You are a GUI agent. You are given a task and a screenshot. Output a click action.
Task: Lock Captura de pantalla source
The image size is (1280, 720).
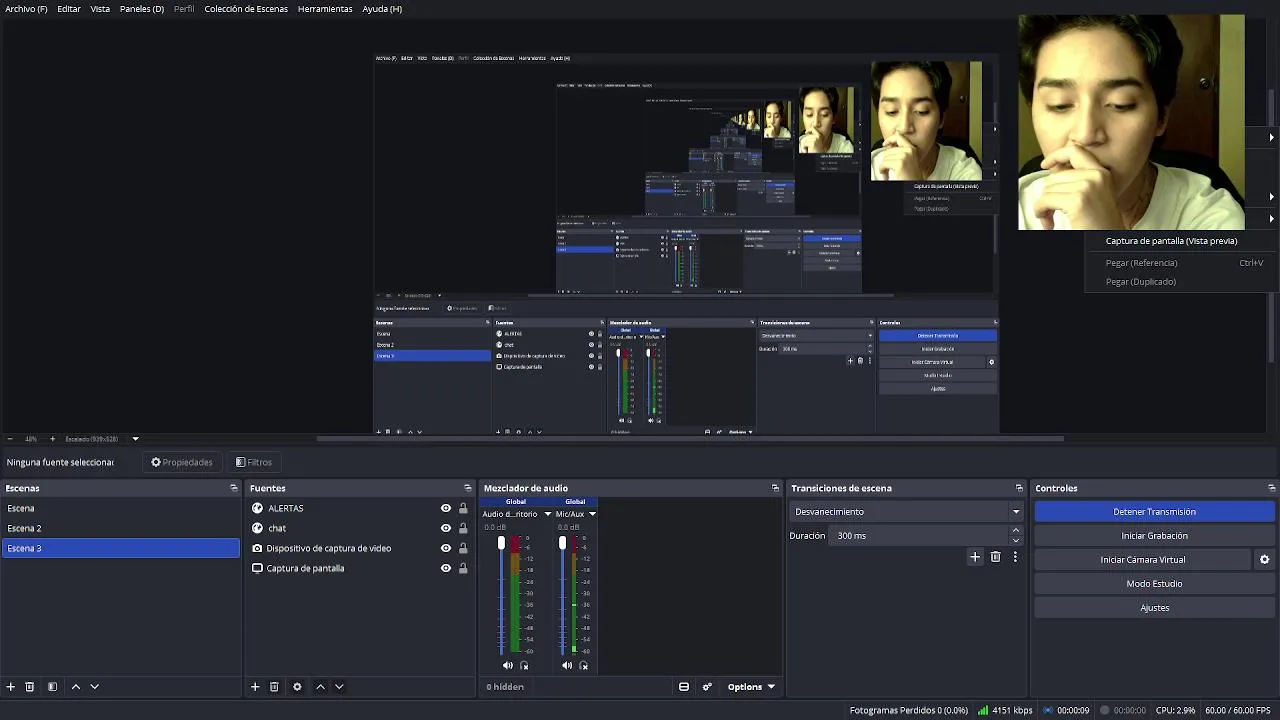(x=463, y=568)
